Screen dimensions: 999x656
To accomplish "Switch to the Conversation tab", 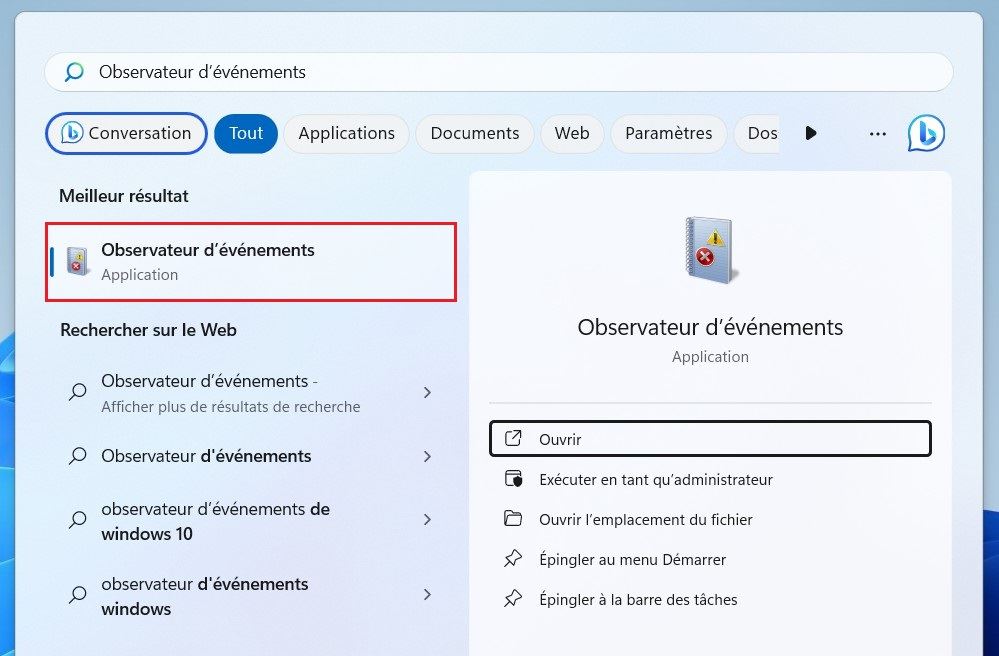I will tap(126, 133).
